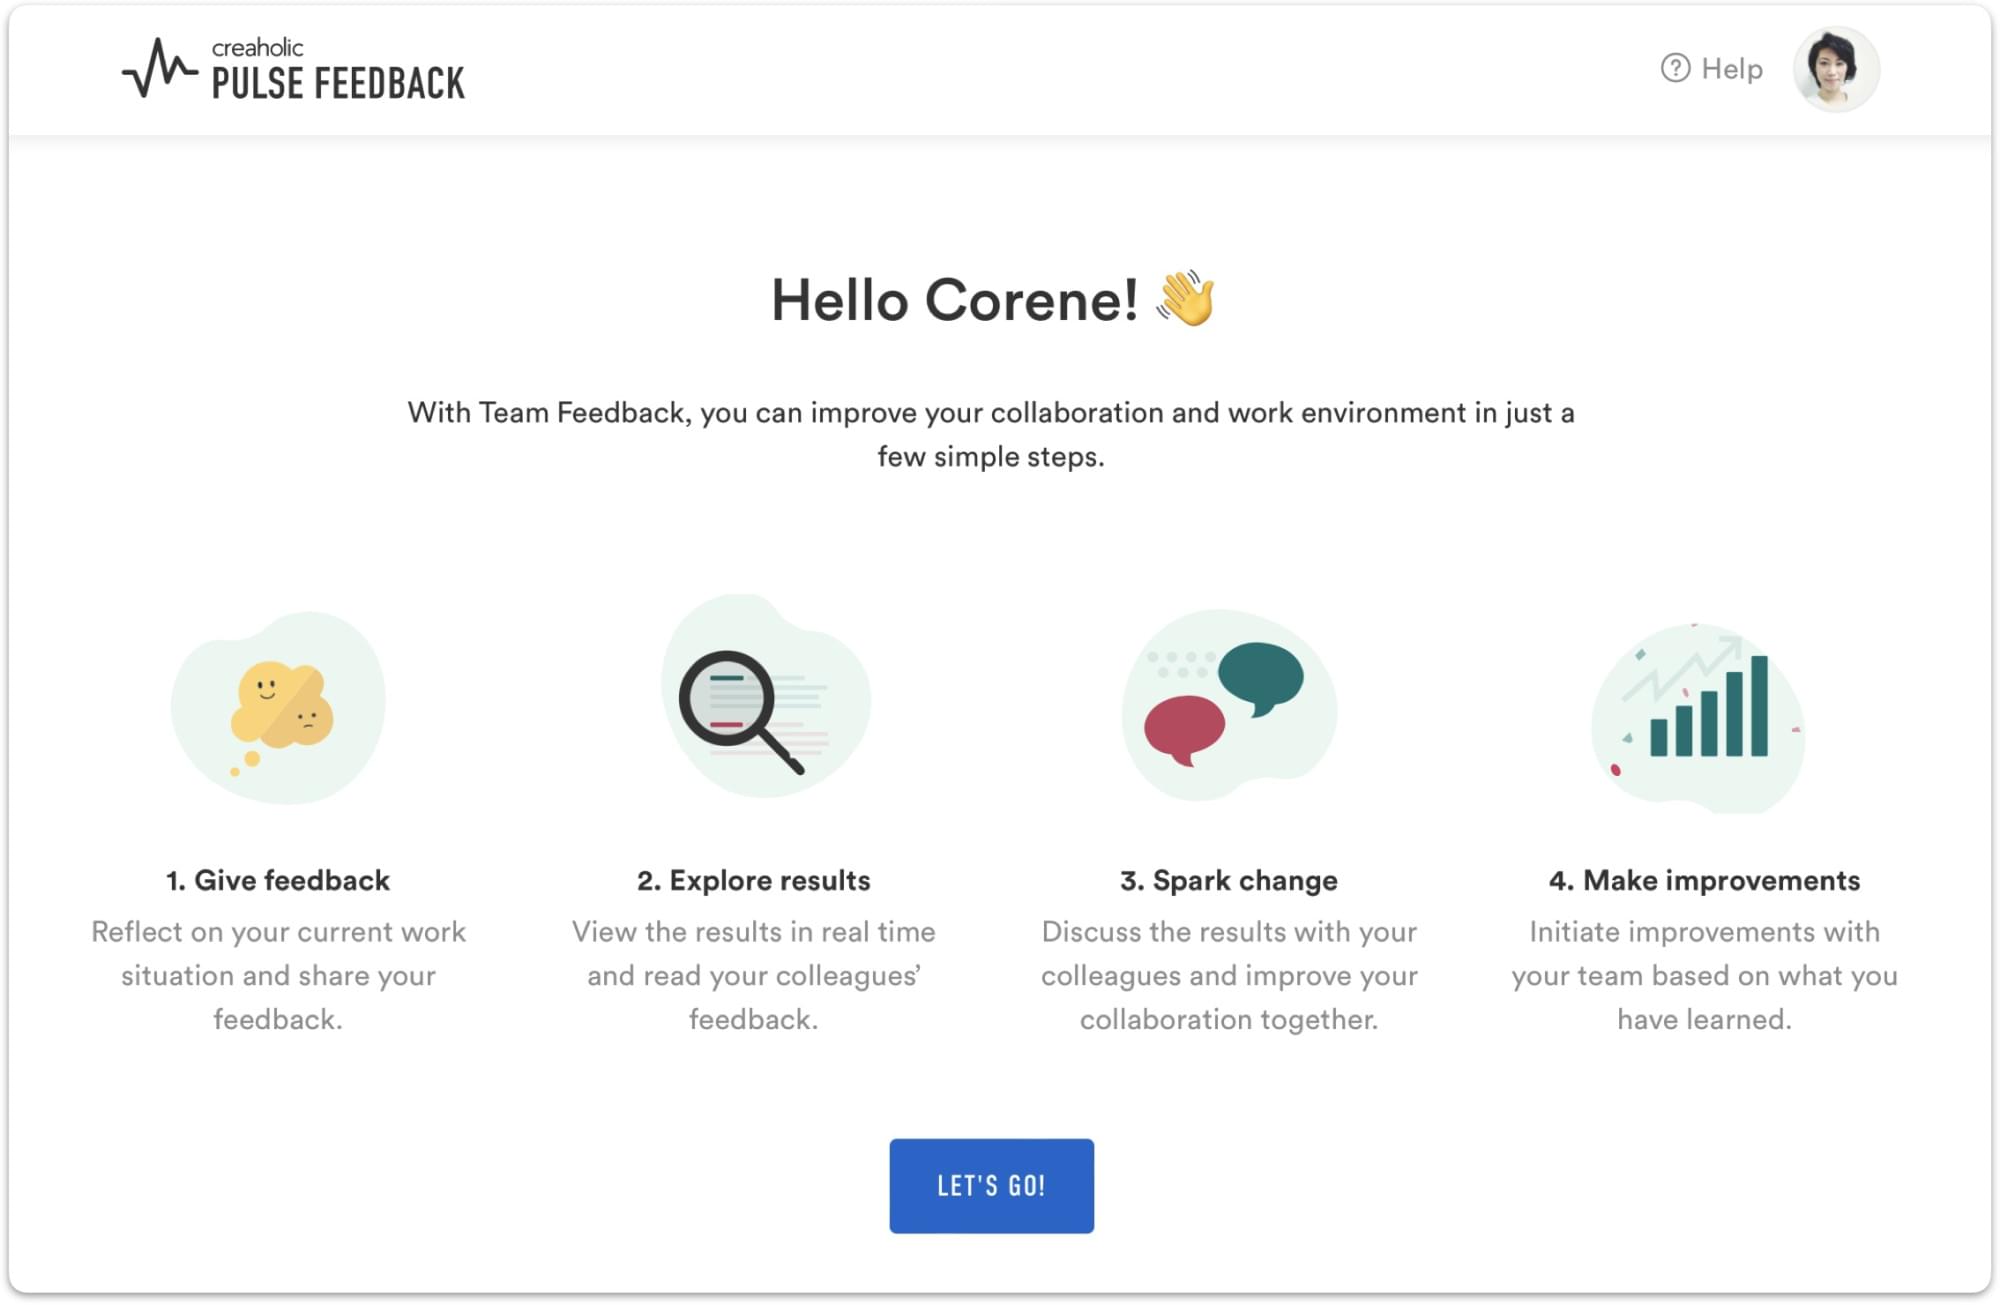Click the bar chart Make improvements illustration
This screenshot has width=2000, height=1305.
click(1698, 716)
